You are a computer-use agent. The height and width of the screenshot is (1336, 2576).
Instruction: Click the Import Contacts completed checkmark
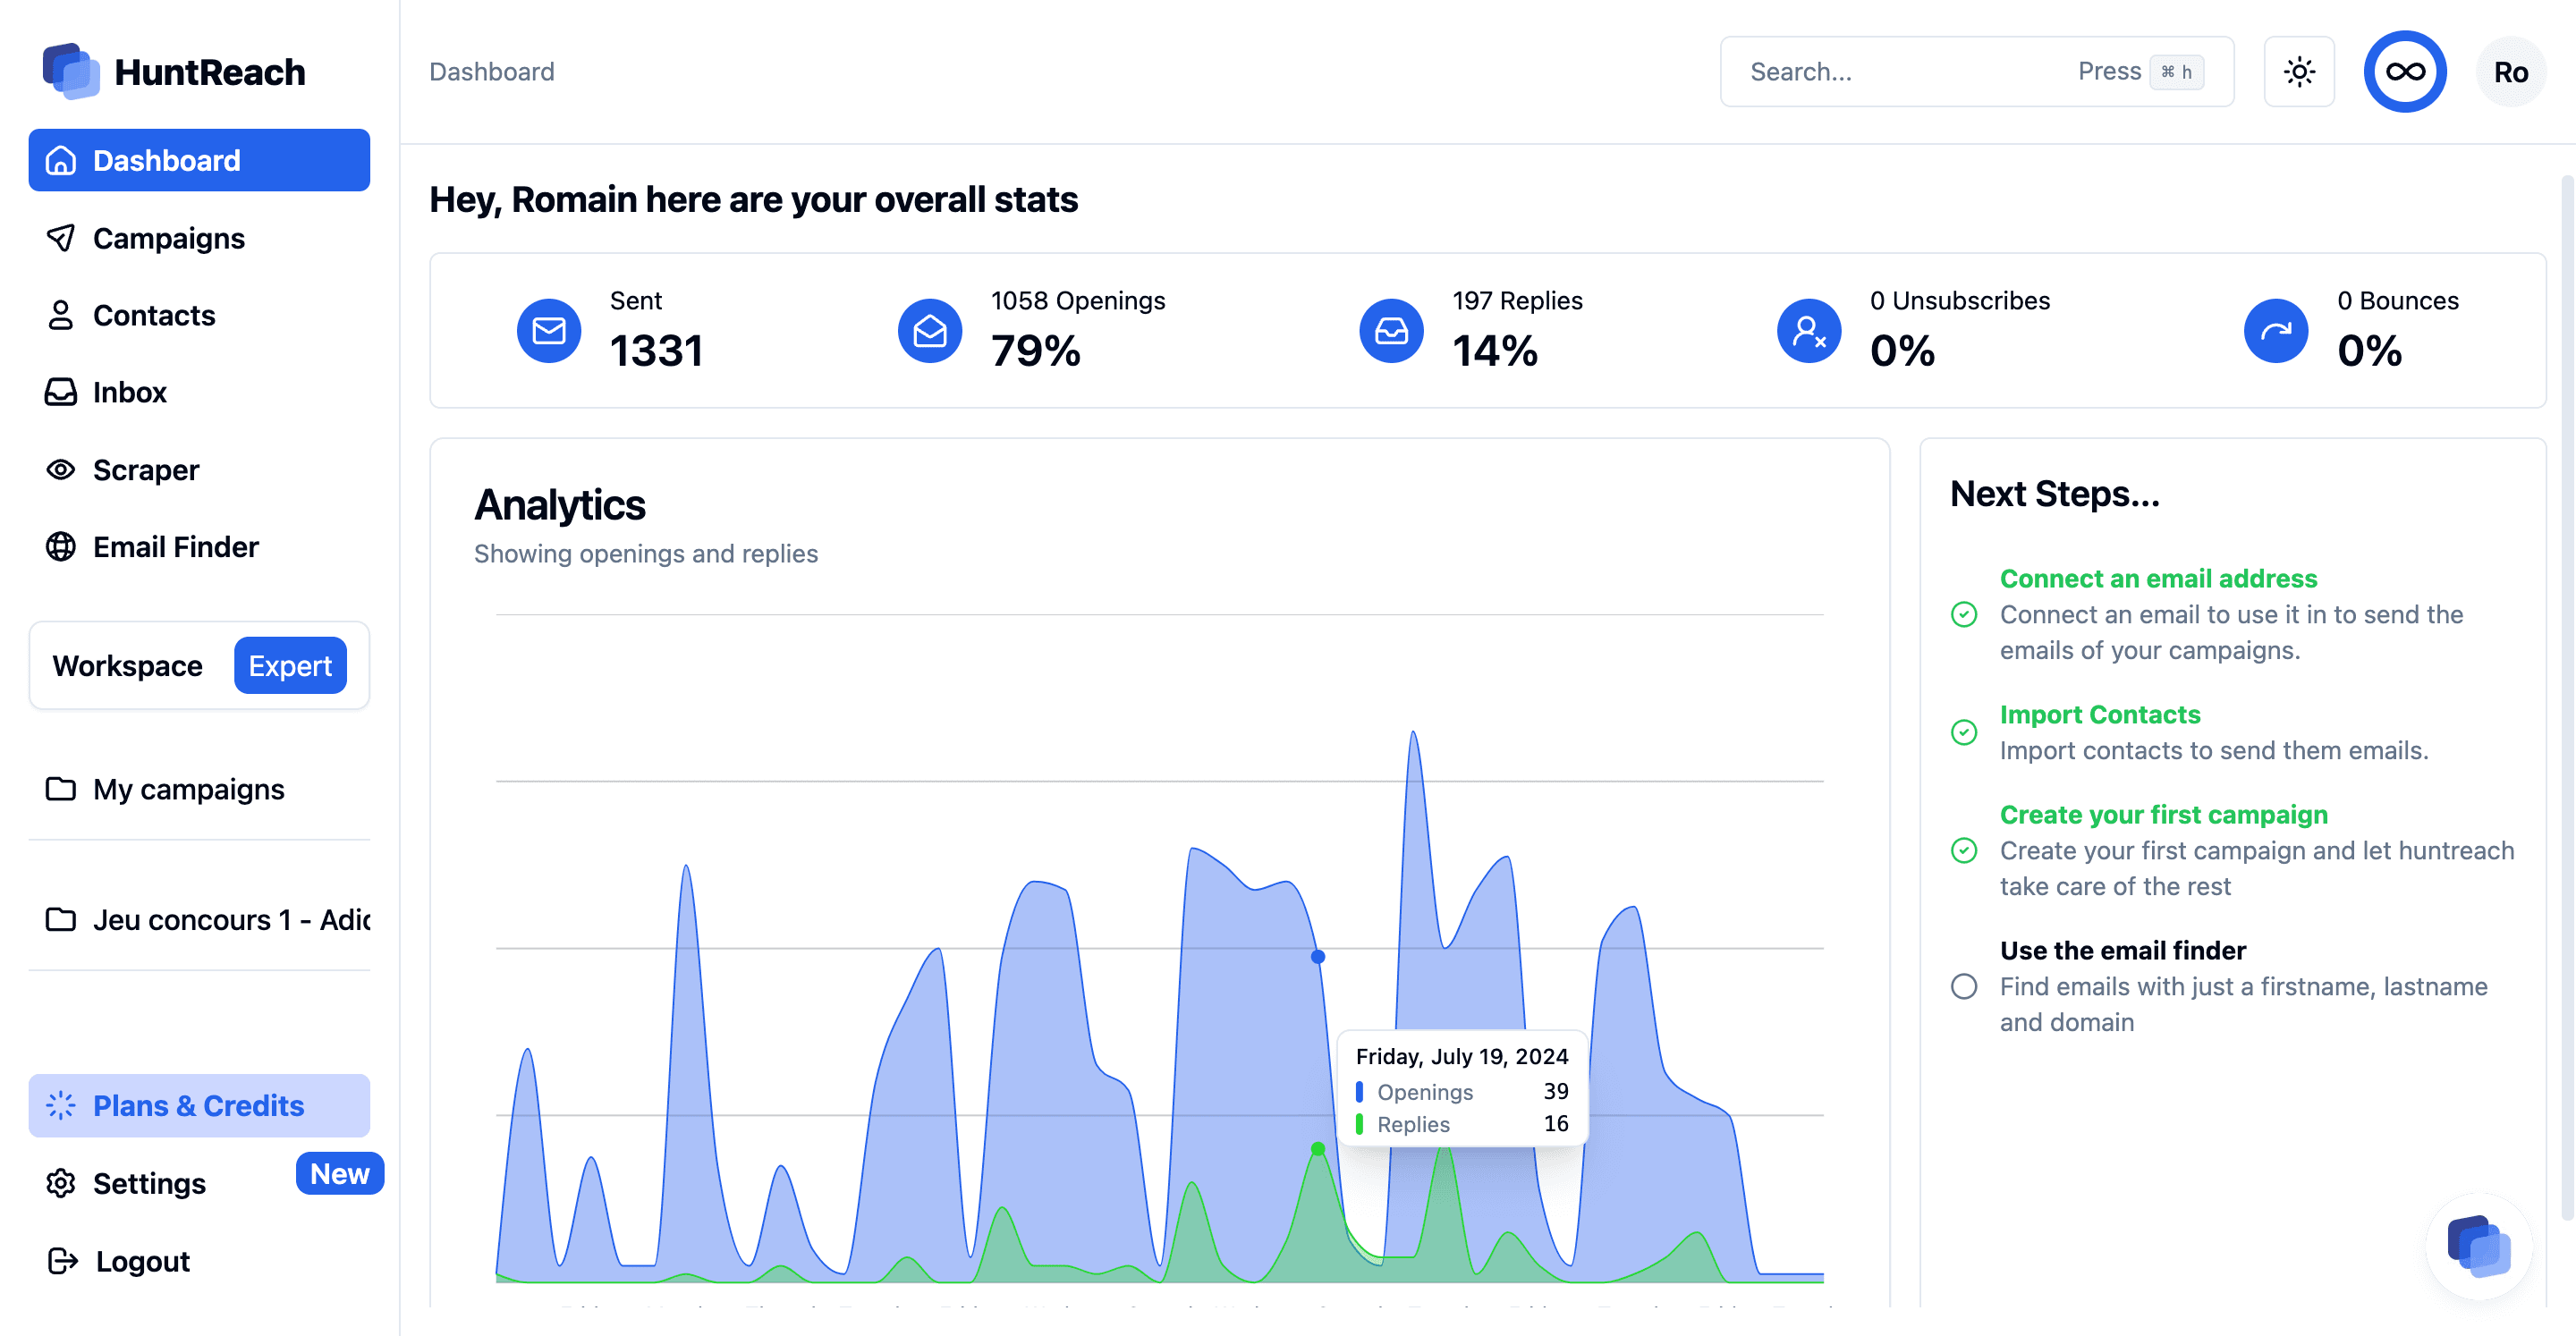[1964, 733]
